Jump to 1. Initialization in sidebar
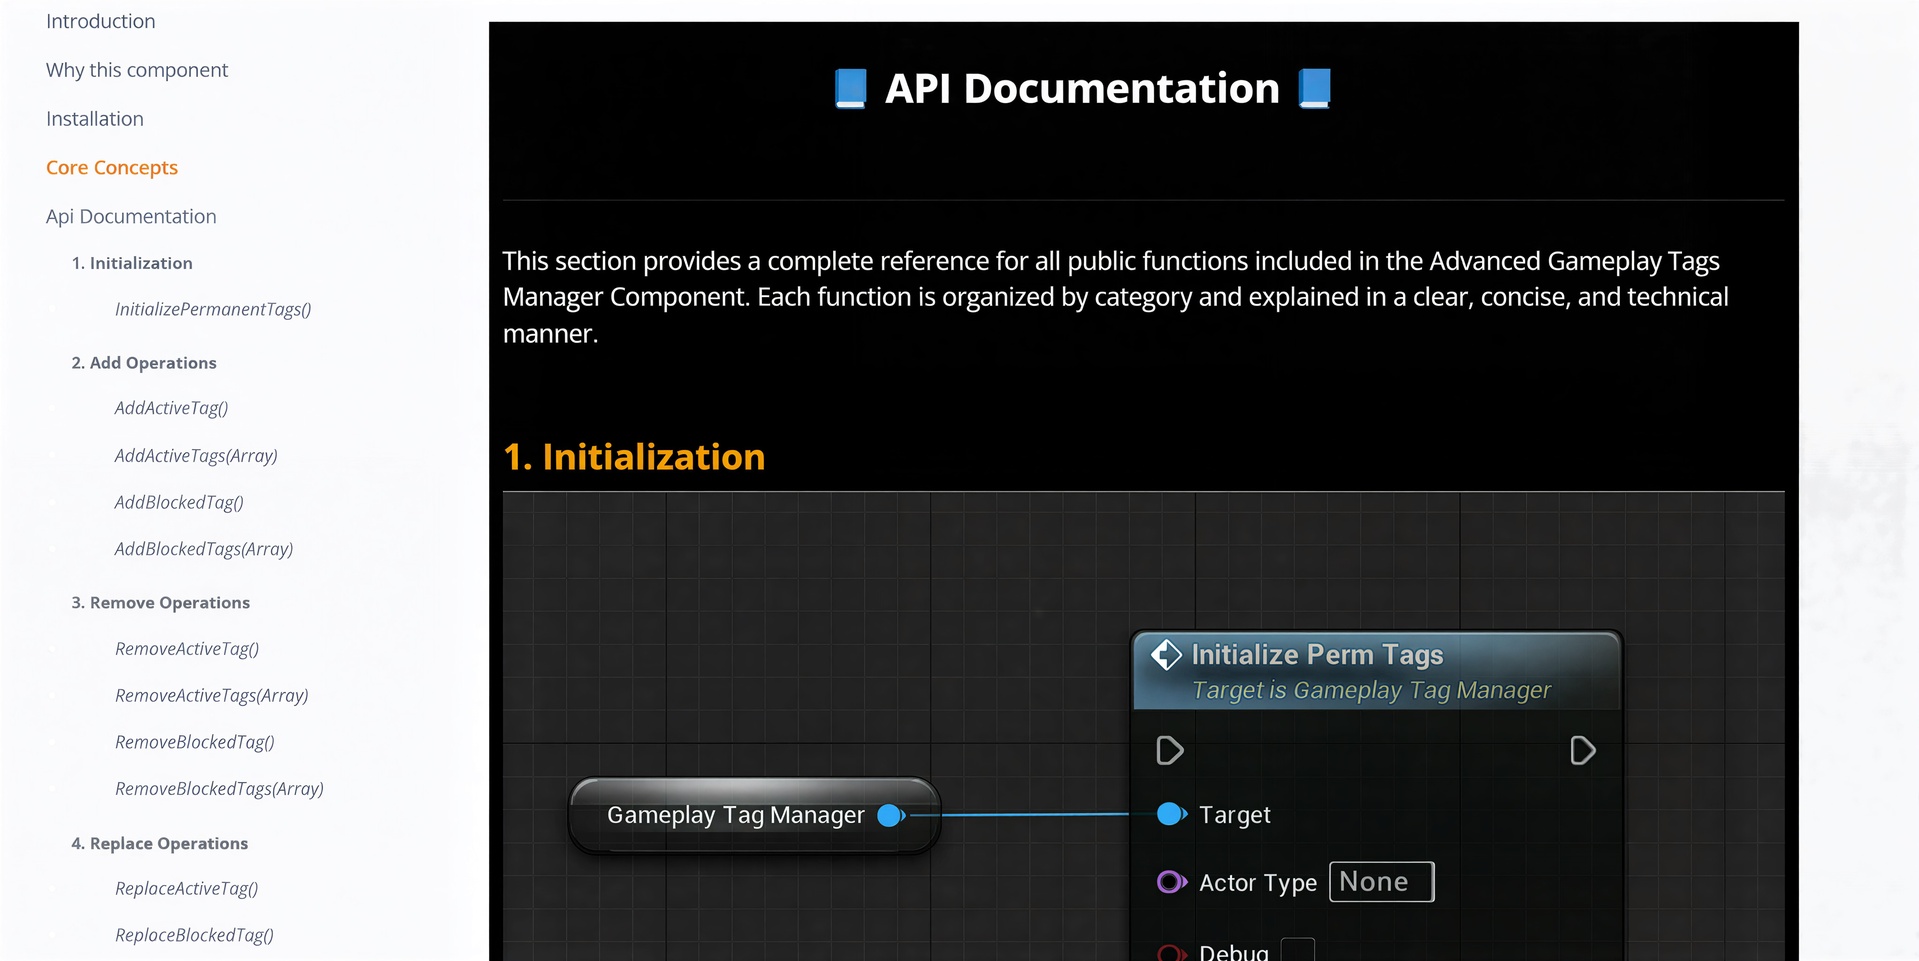The height and width of the screenshot is (961, 1919). [132, 263]
